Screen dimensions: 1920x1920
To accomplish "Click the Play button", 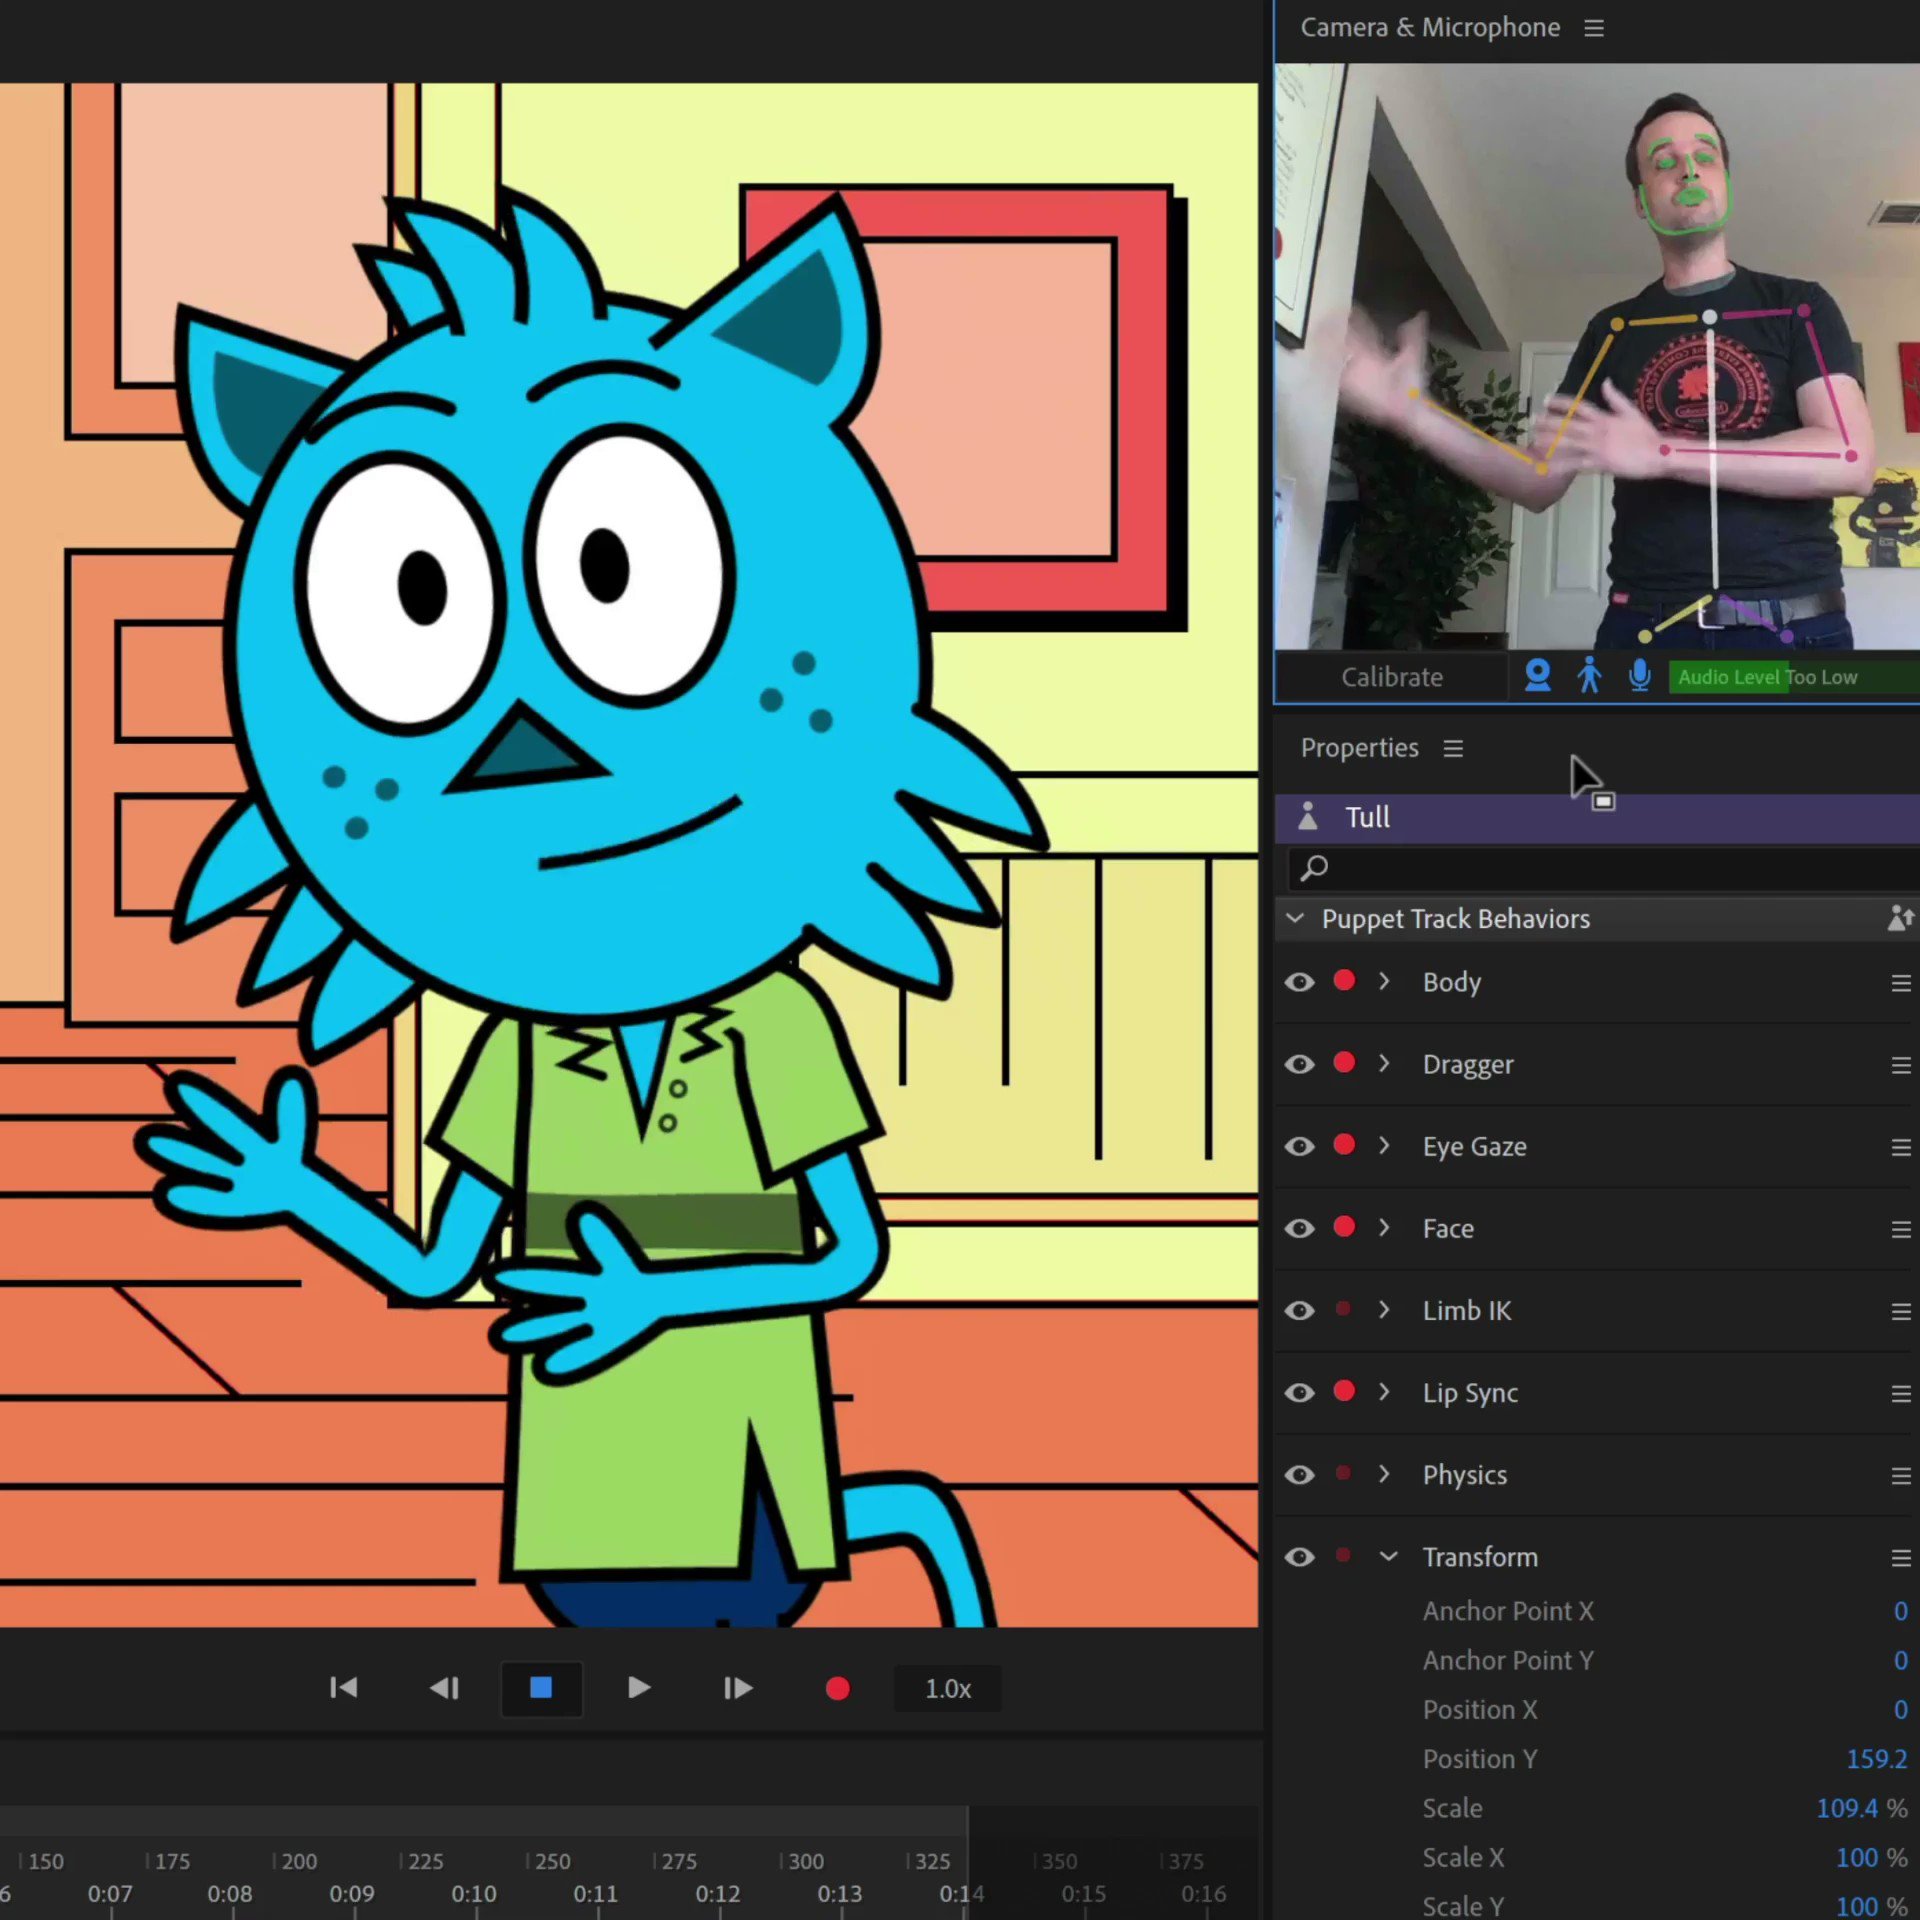I will (639, 1688).
